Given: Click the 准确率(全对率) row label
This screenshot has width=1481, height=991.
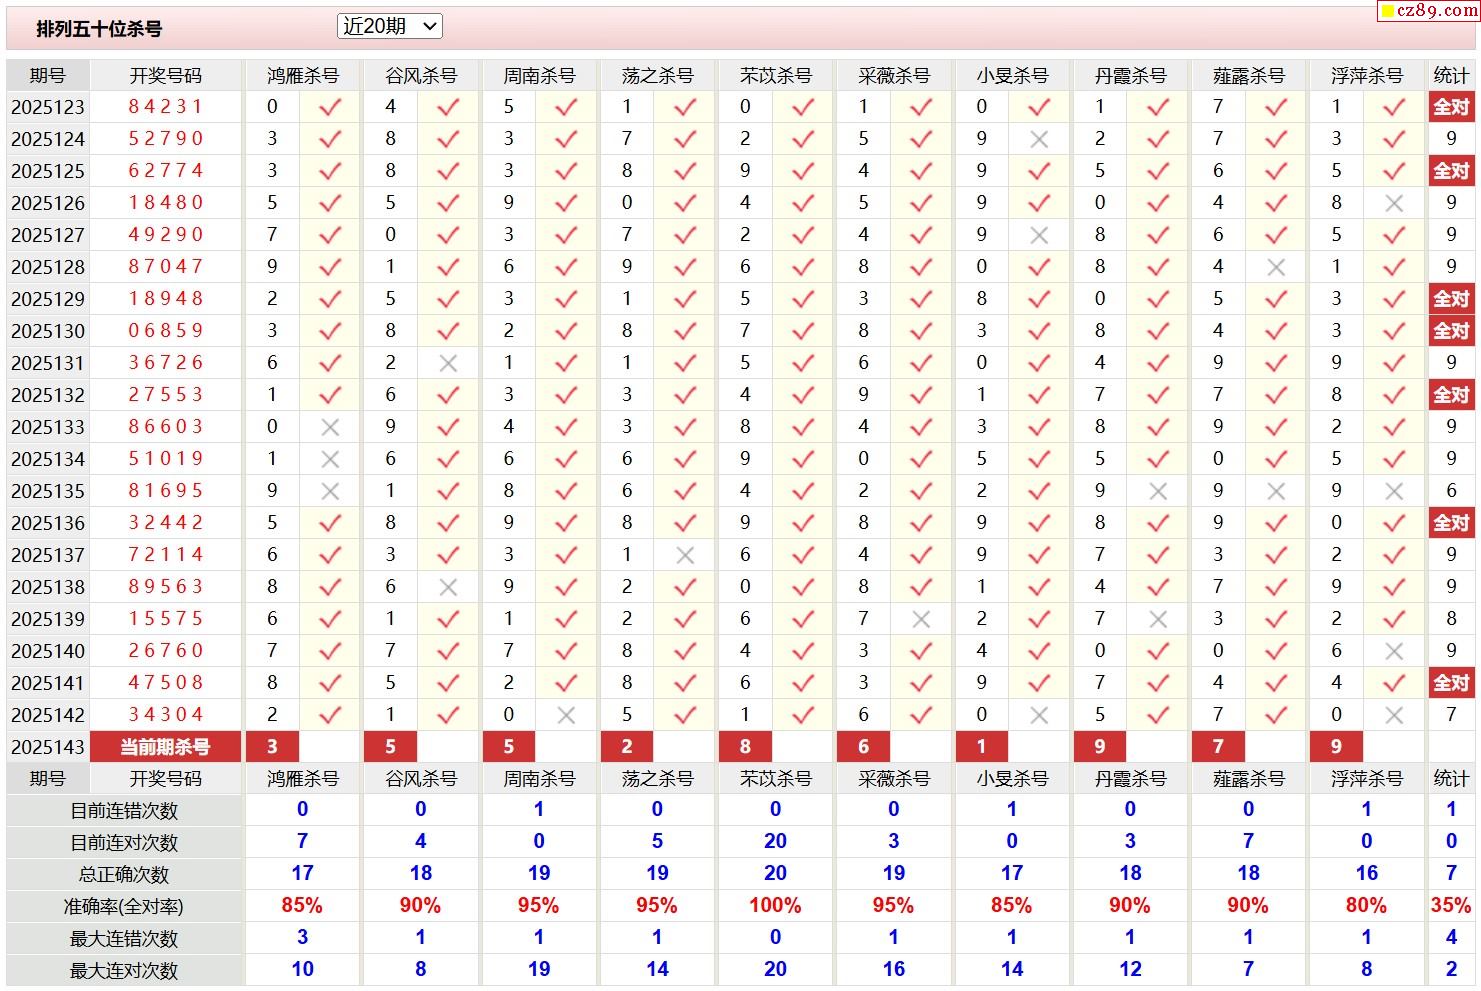Looking at the screenshot, I should [124, 907].
